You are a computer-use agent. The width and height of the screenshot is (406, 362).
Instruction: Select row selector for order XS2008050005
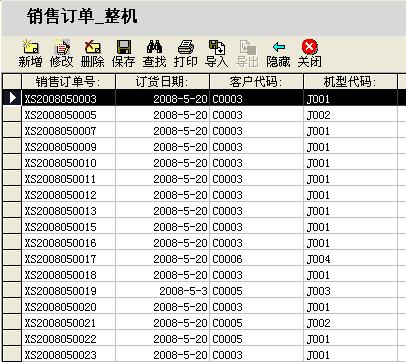coord(12,115)
